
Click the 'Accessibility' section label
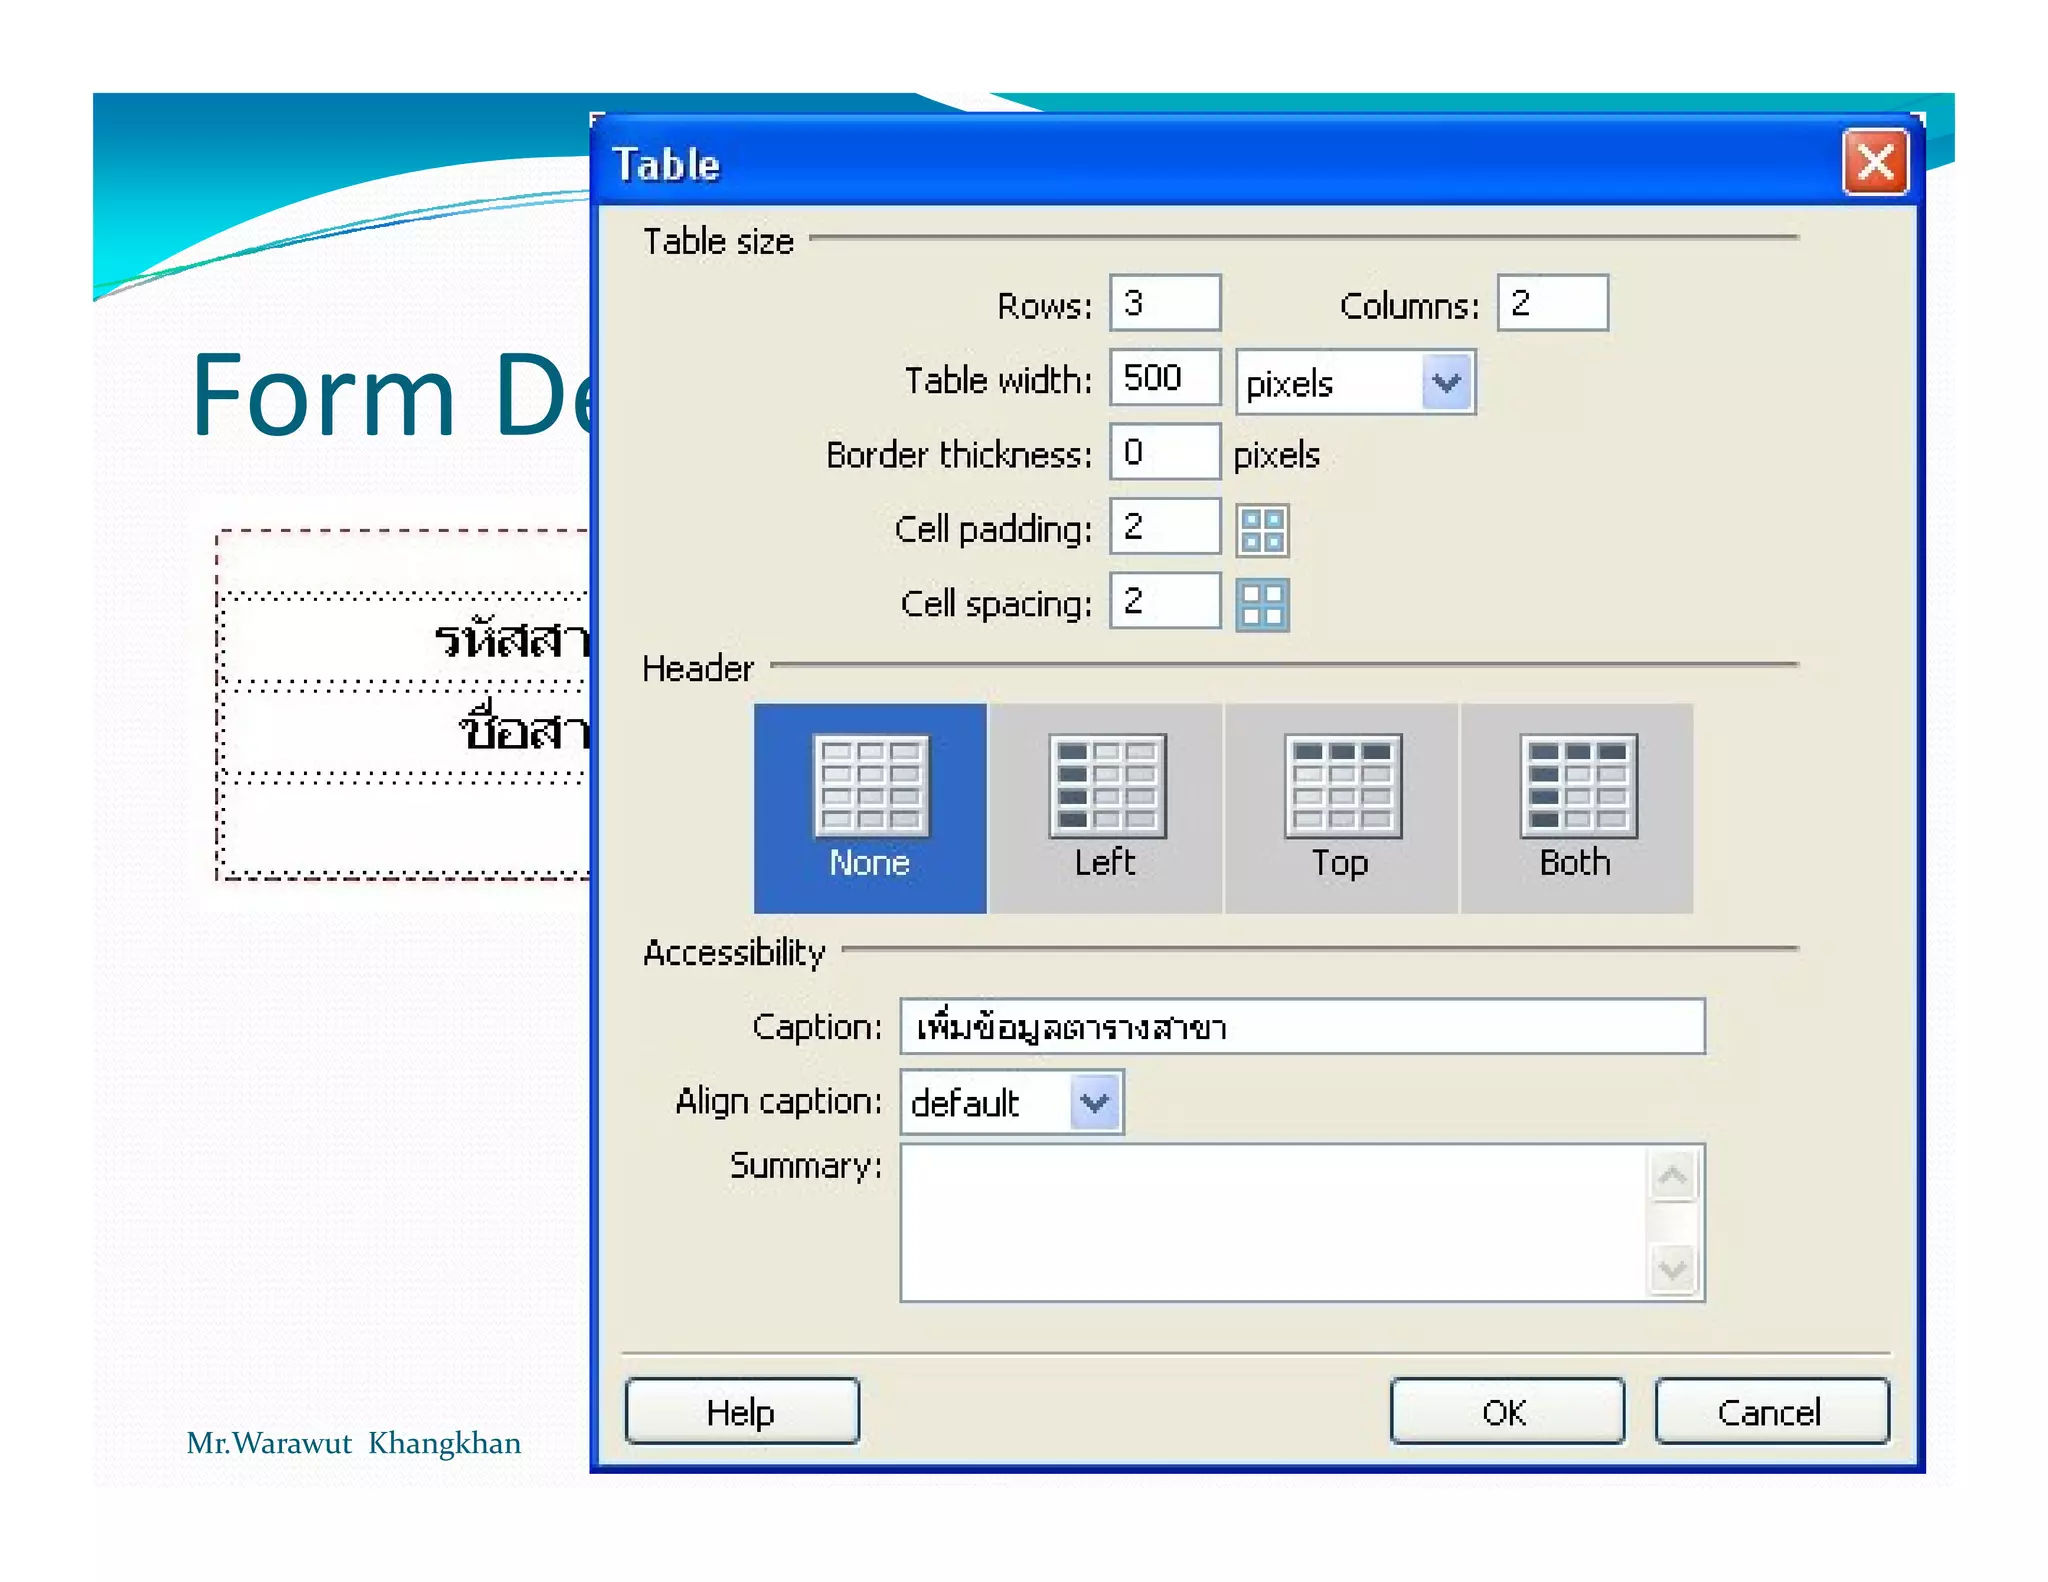[734, 952]
